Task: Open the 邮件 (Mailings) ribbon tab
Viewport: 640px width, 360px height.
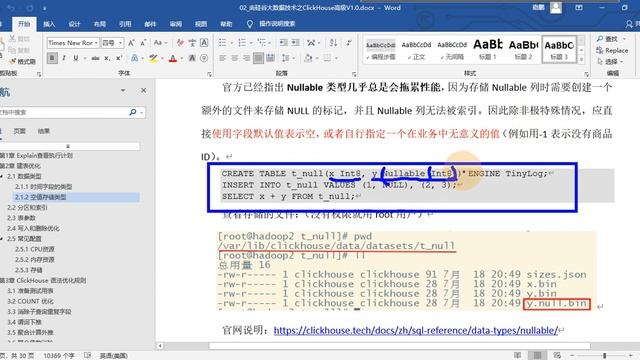Action: click(150, 24)
